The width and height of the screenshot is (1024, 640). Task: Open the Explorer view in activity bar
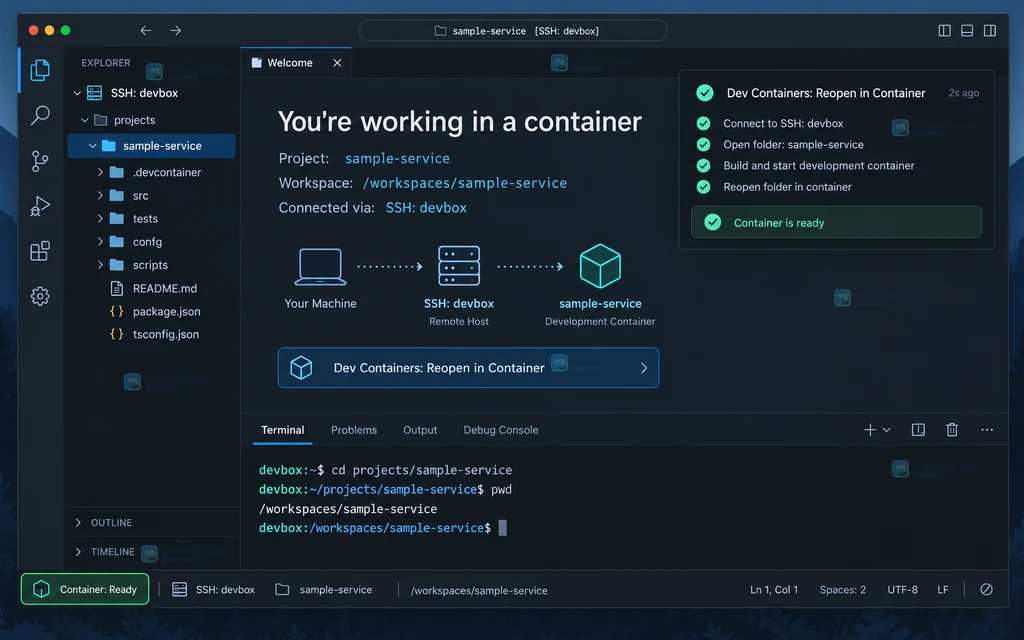[40, 70]
